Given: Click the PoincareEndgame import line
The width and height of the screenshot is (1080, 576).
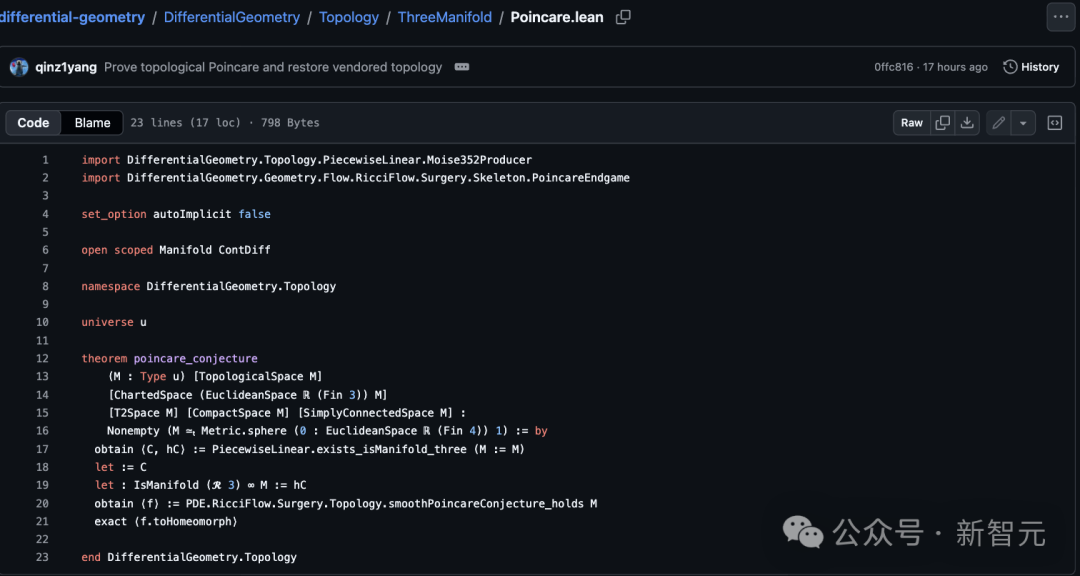Looking at the screenshot, I should pyautogui.click(x=355, y=178).
